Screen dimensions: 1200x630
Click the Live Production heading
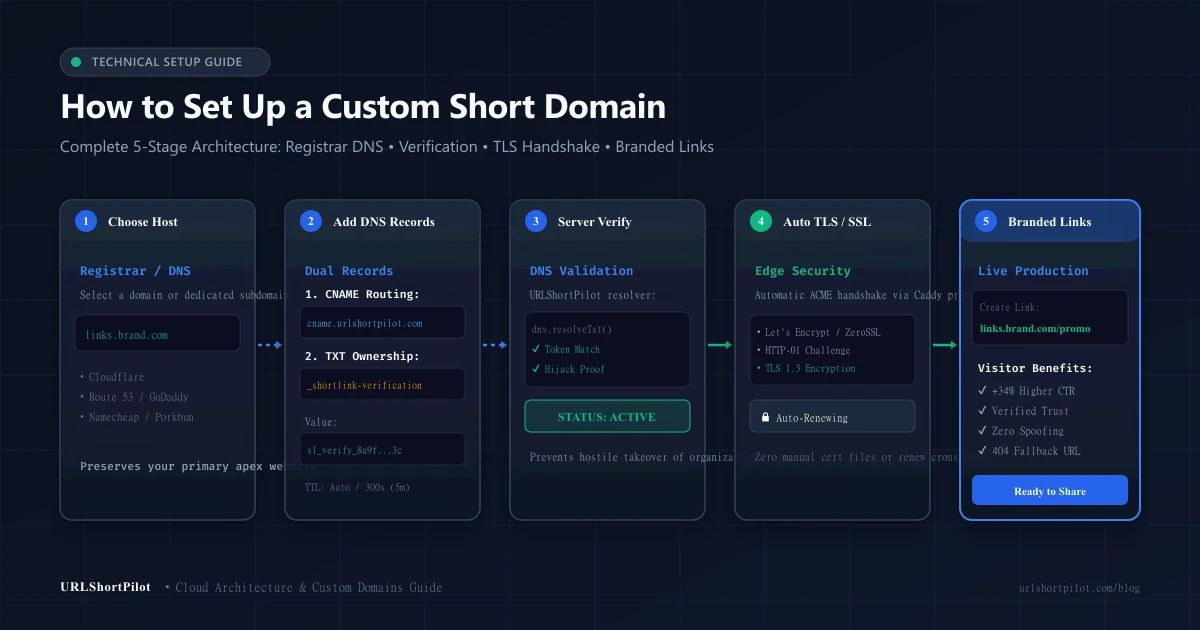1033,271
